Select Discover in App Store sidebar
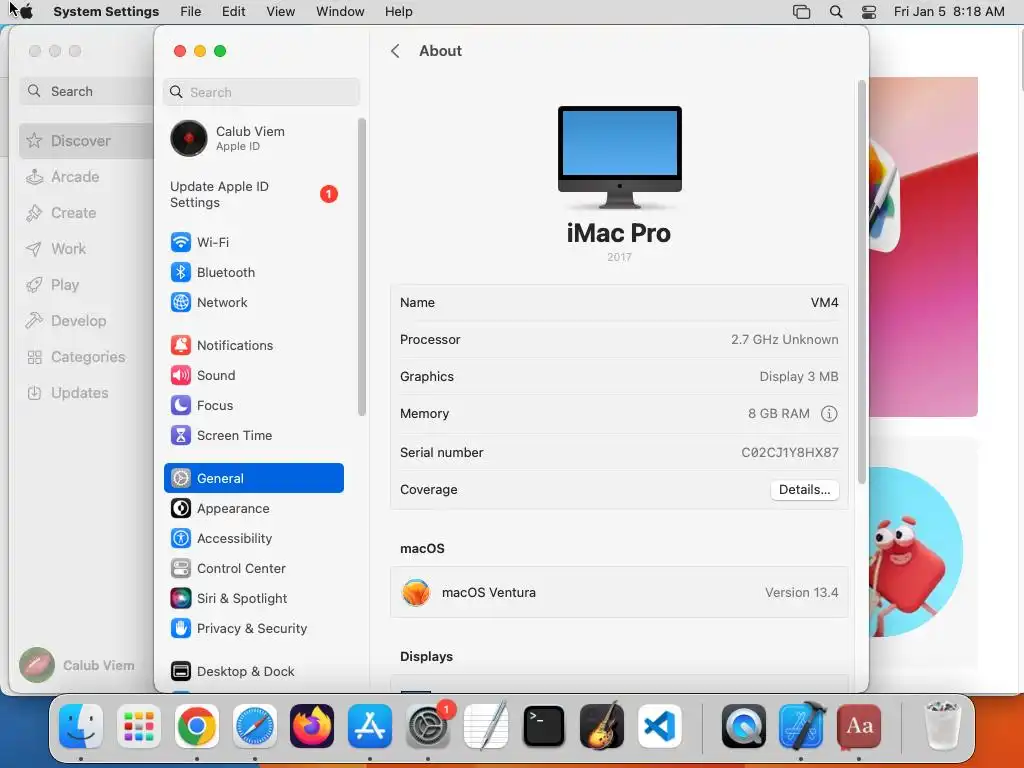This screenshot has width=1024, height=768. (x=87, y=141)
